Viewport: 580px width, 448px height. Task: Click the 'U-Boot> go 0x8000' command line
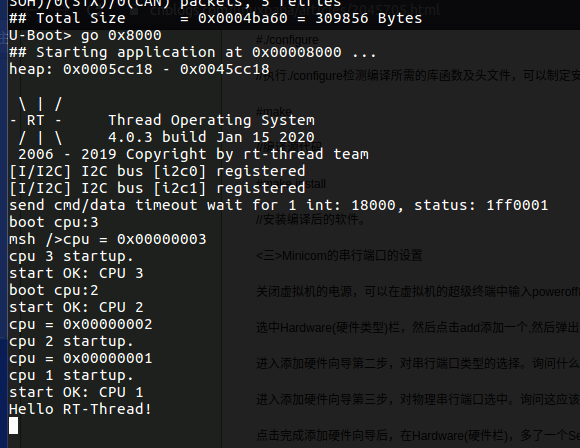click(85, 36)
